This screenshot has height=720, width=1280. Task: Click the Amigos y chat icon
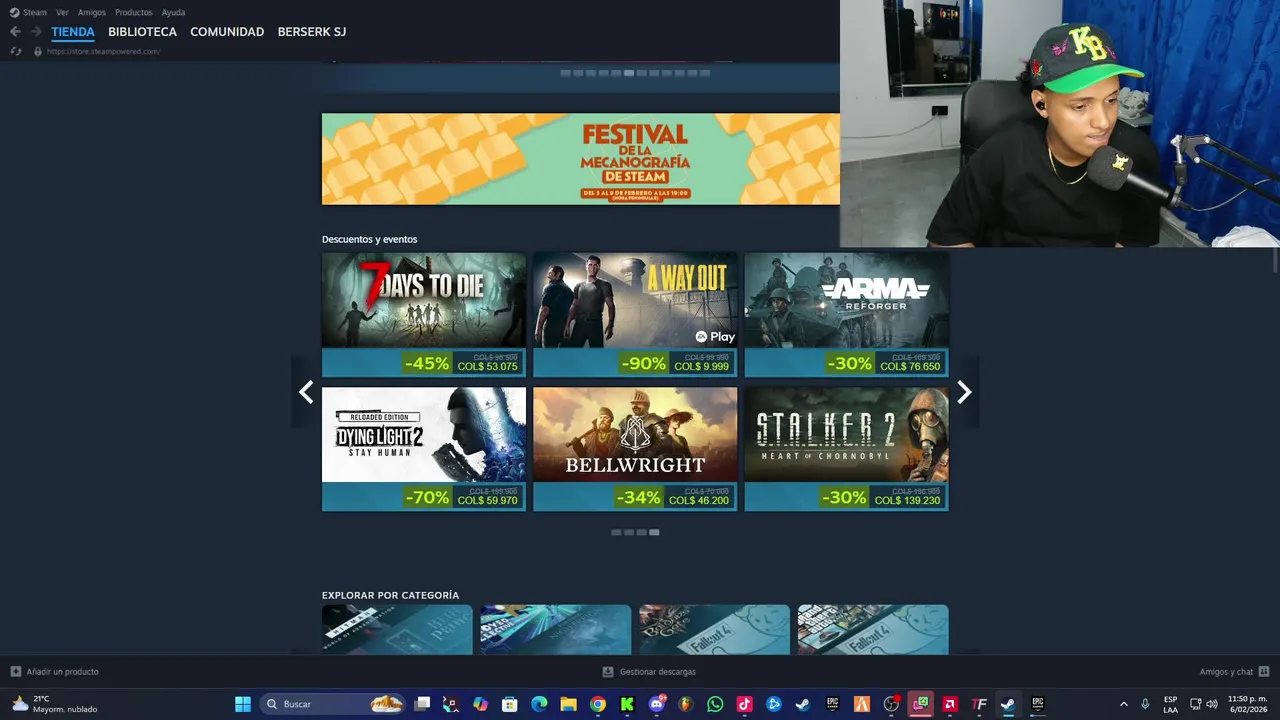pyautogui.click(x=1264, y=671)
